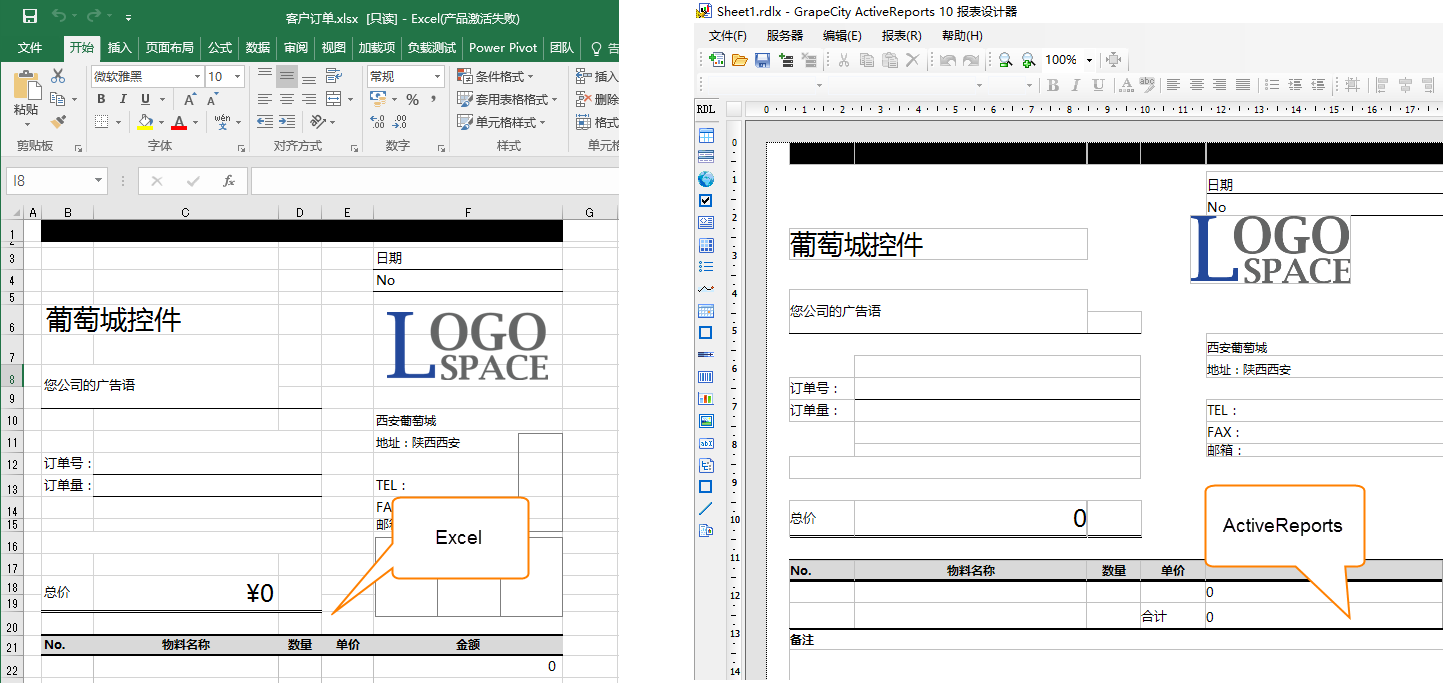Screen dimensions: 1443x683
Task: Zoom out magnifier in ActiveReports toolbar
Action: point(1005,60)
